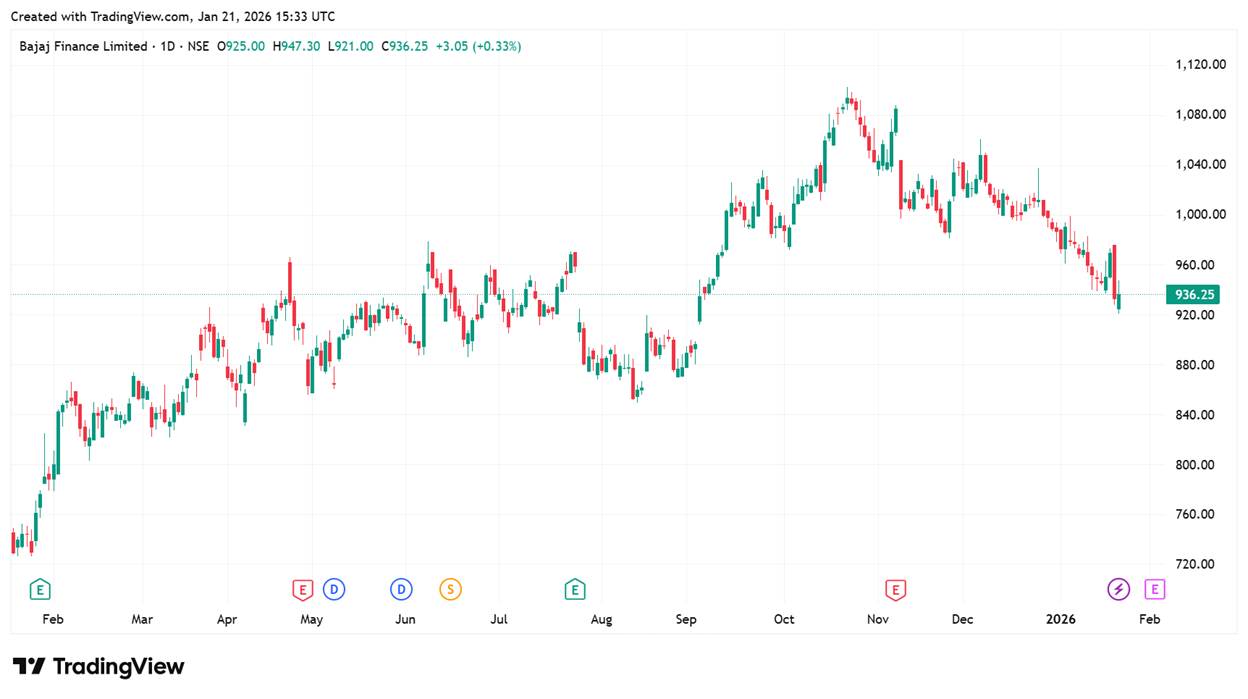The image size is (1248, 699).
Task: Open the green earnings E icon before Aug
Action: [x=575, y=590]
